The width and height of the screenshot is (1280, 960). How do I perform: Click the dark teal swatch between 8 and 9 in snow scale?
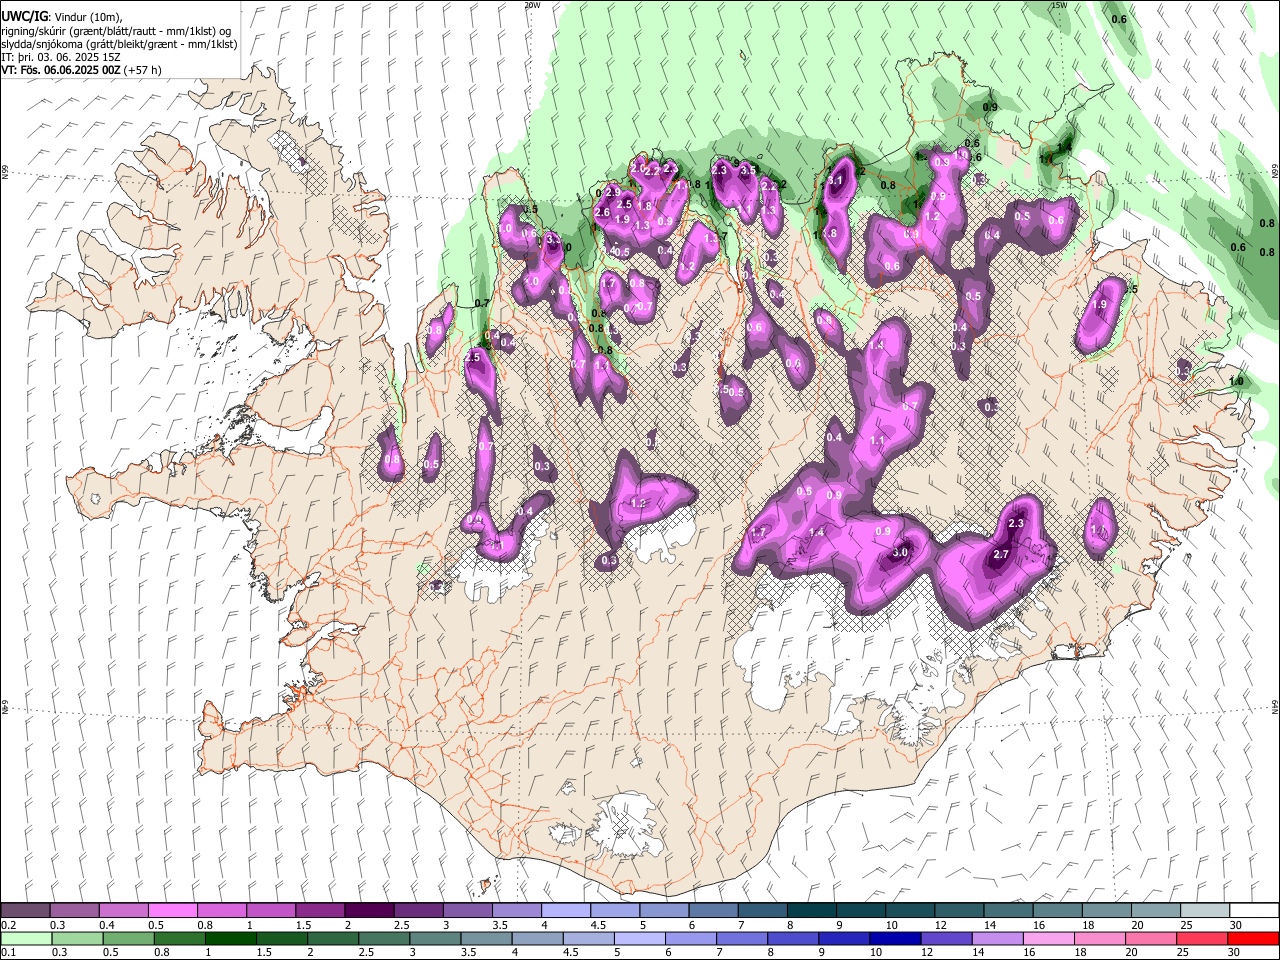tap(810, 911)
